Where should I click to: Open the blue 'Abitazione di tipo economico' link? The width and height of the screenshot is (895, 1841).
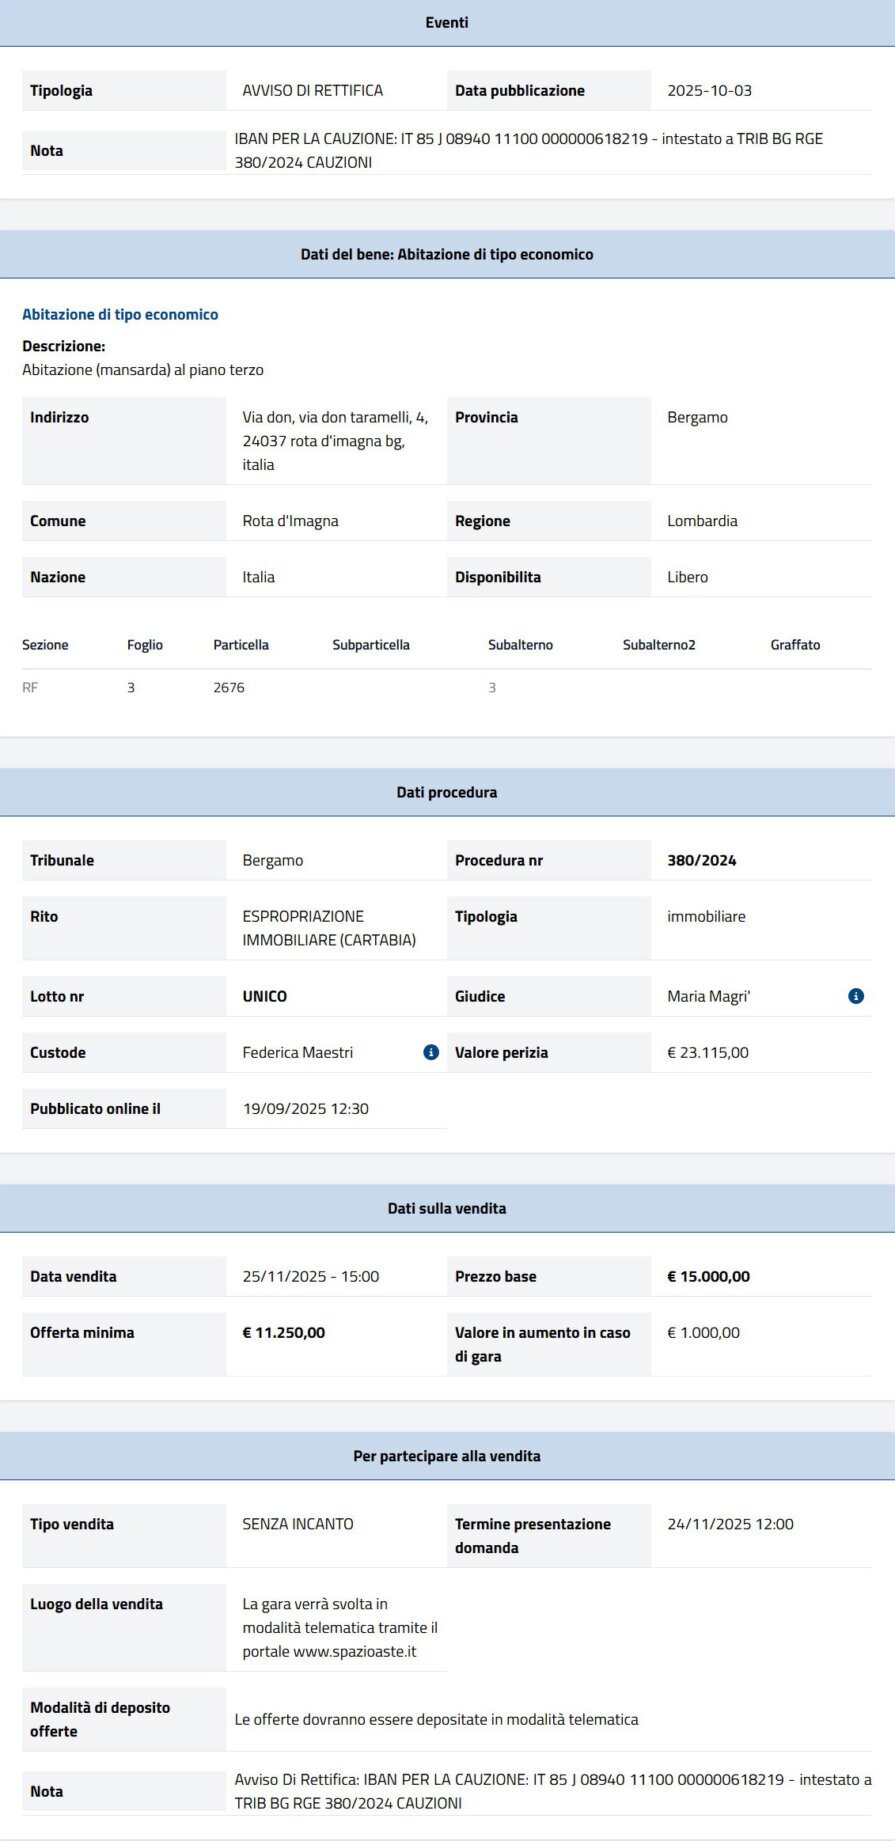click(120, 314)
